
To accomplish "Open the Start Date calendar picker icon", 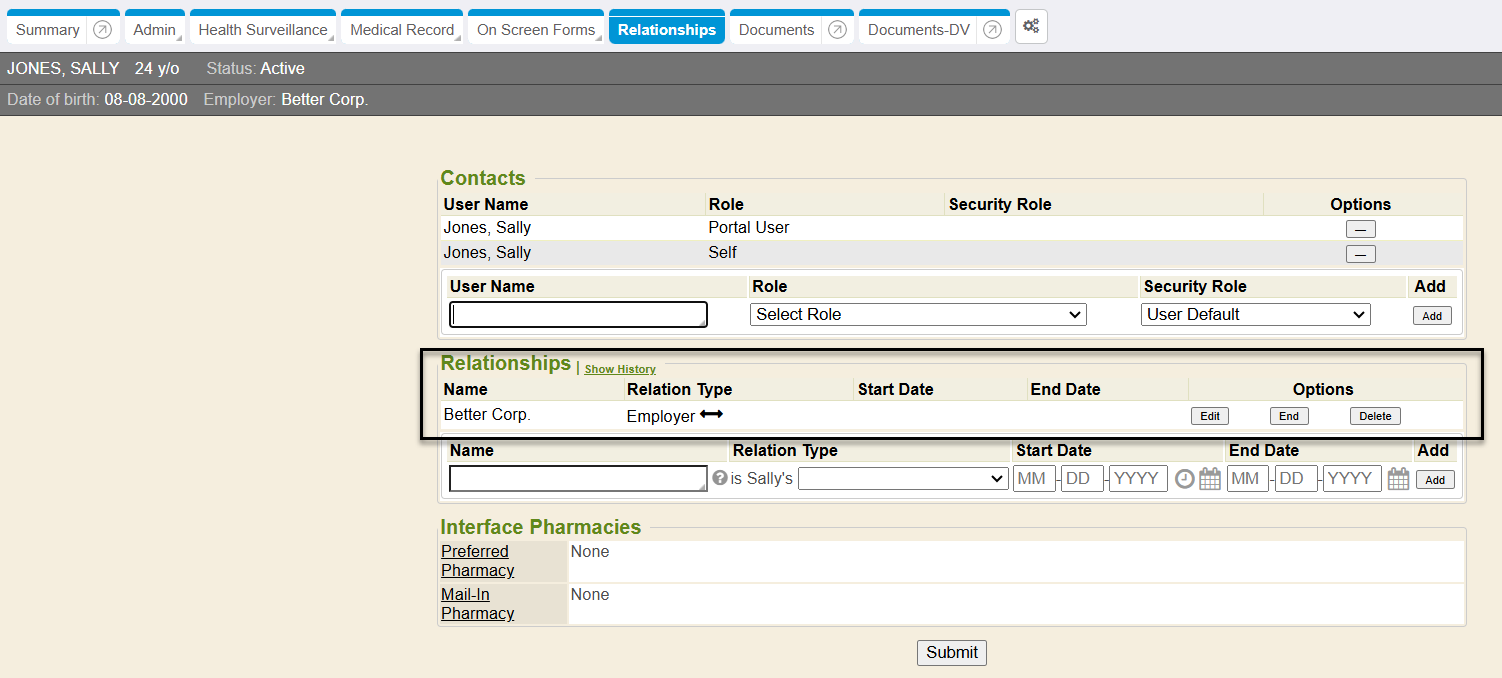I will tap(1210, 479).
